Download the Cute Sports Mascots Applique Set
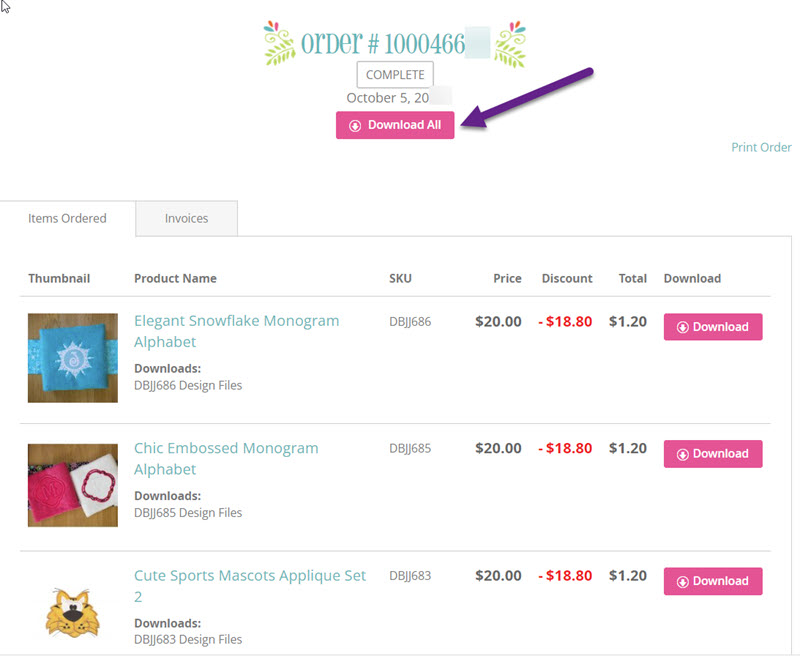Viewport: 800px width, 659px height. [x=713, y=581]
